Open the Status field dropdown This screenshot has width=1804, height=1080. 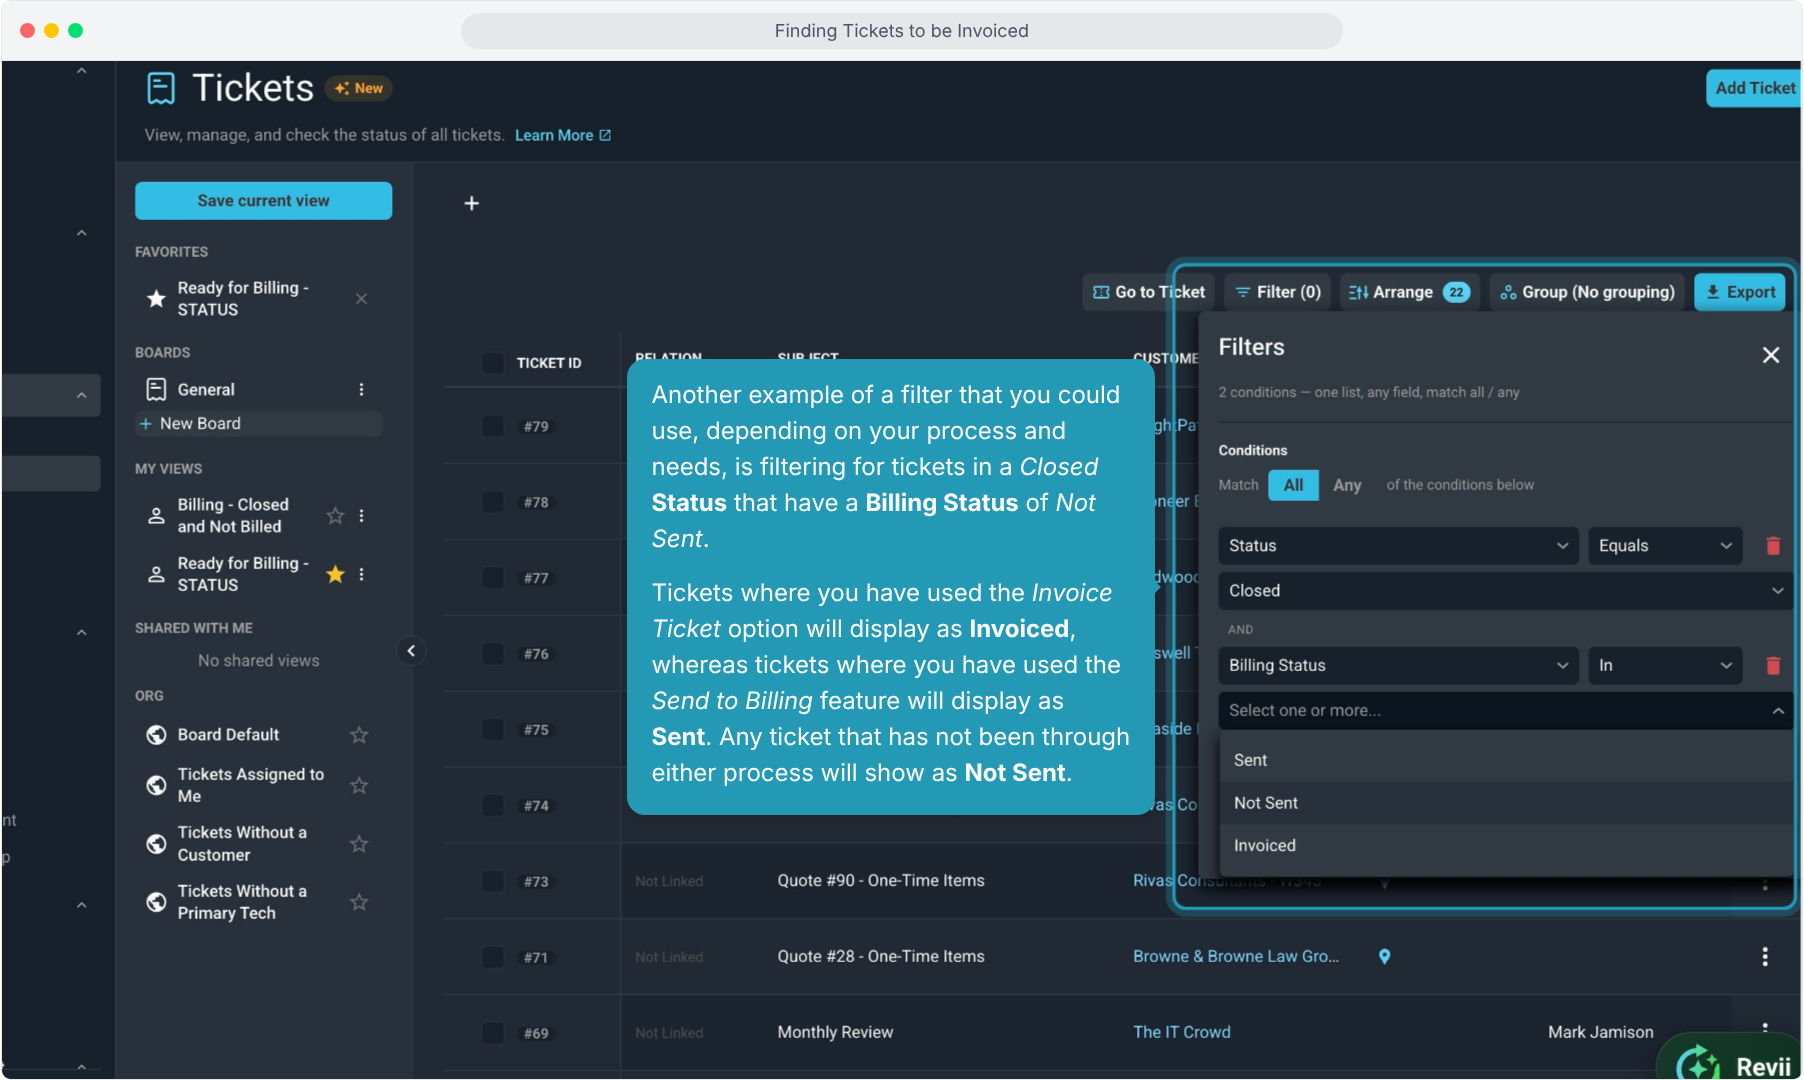click(1398, 546)
